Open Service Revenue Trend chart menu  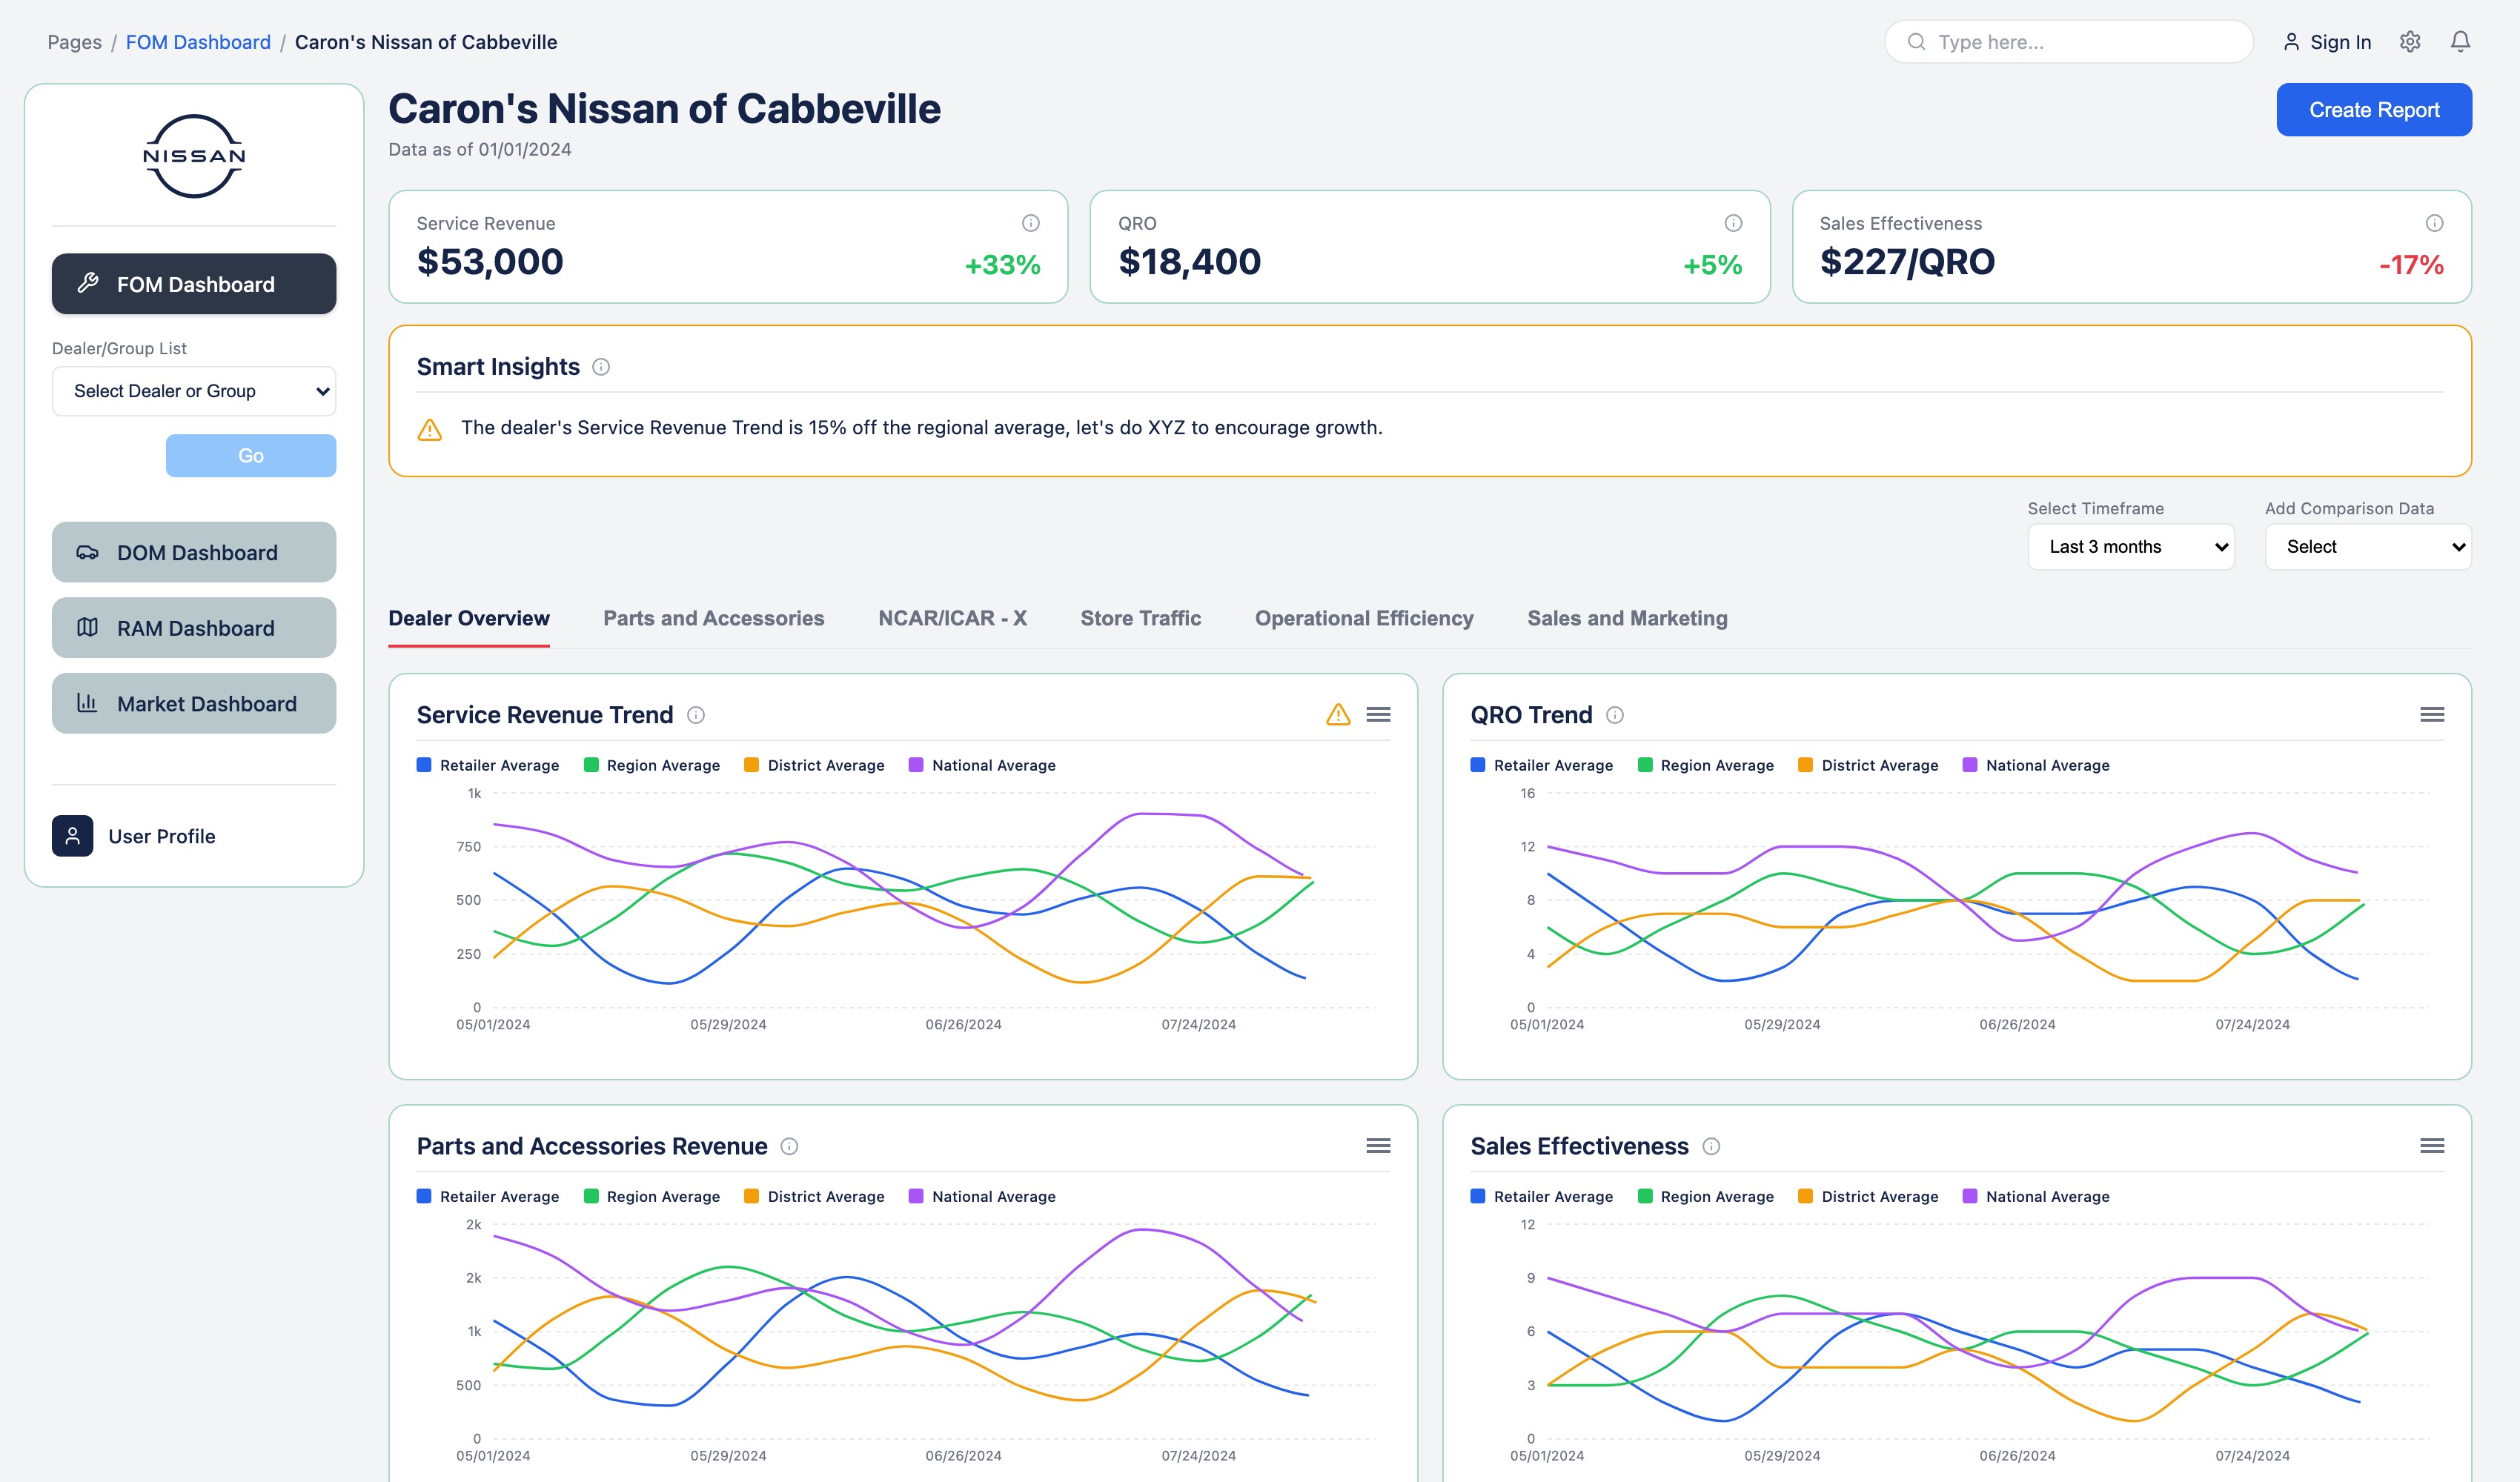[1378, 714]
